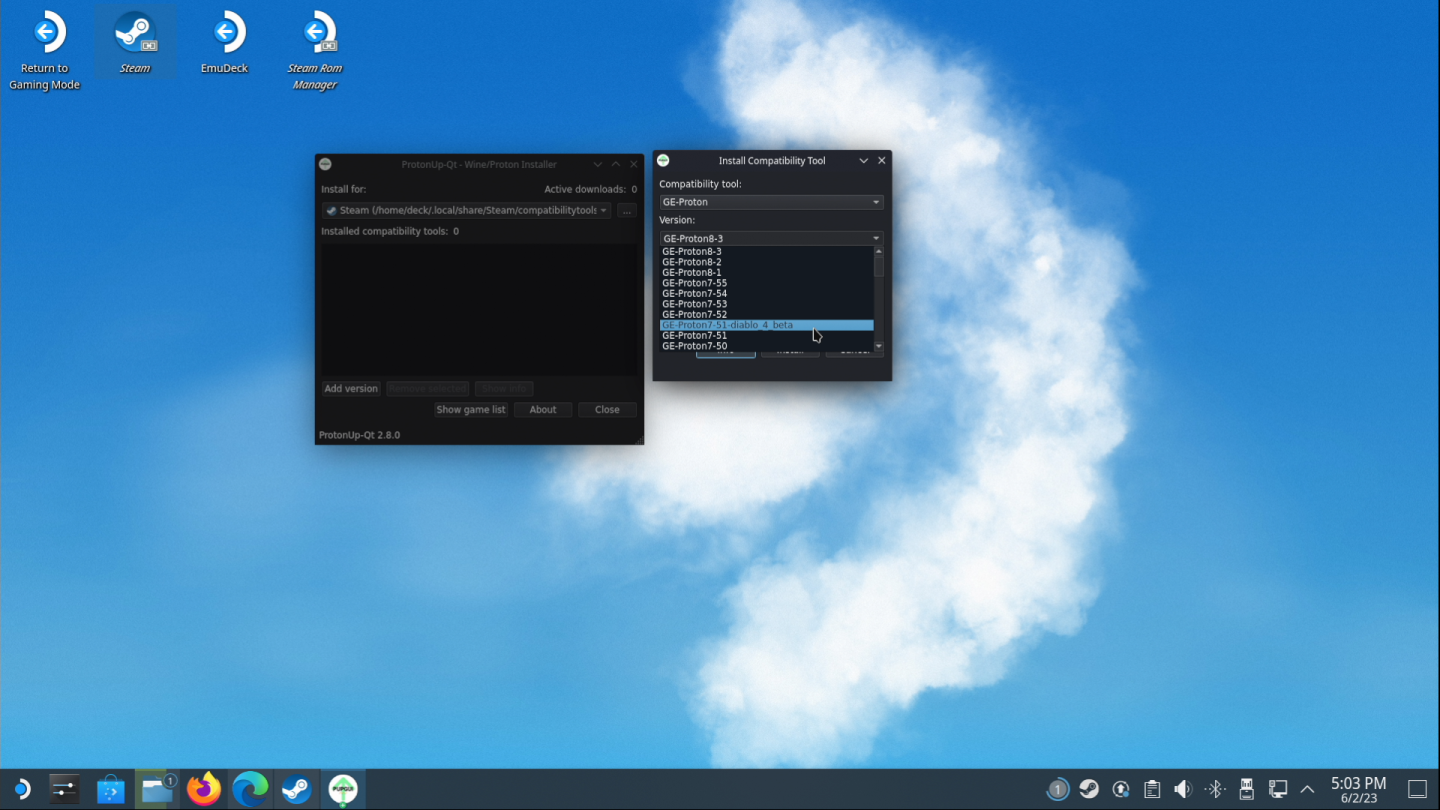Click Show game list button

coord(471,410)
